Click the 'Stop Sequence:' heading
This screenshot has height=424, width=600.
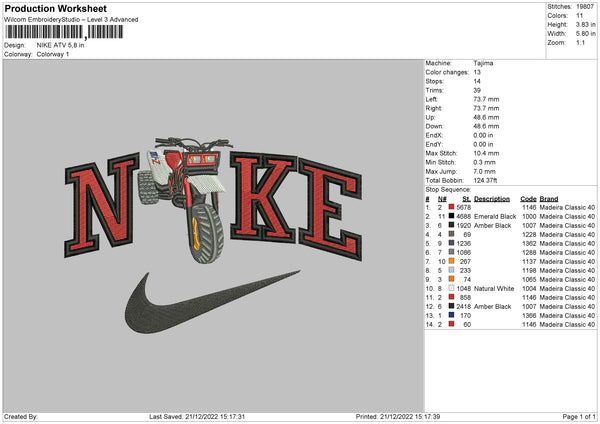click(448, 190)
